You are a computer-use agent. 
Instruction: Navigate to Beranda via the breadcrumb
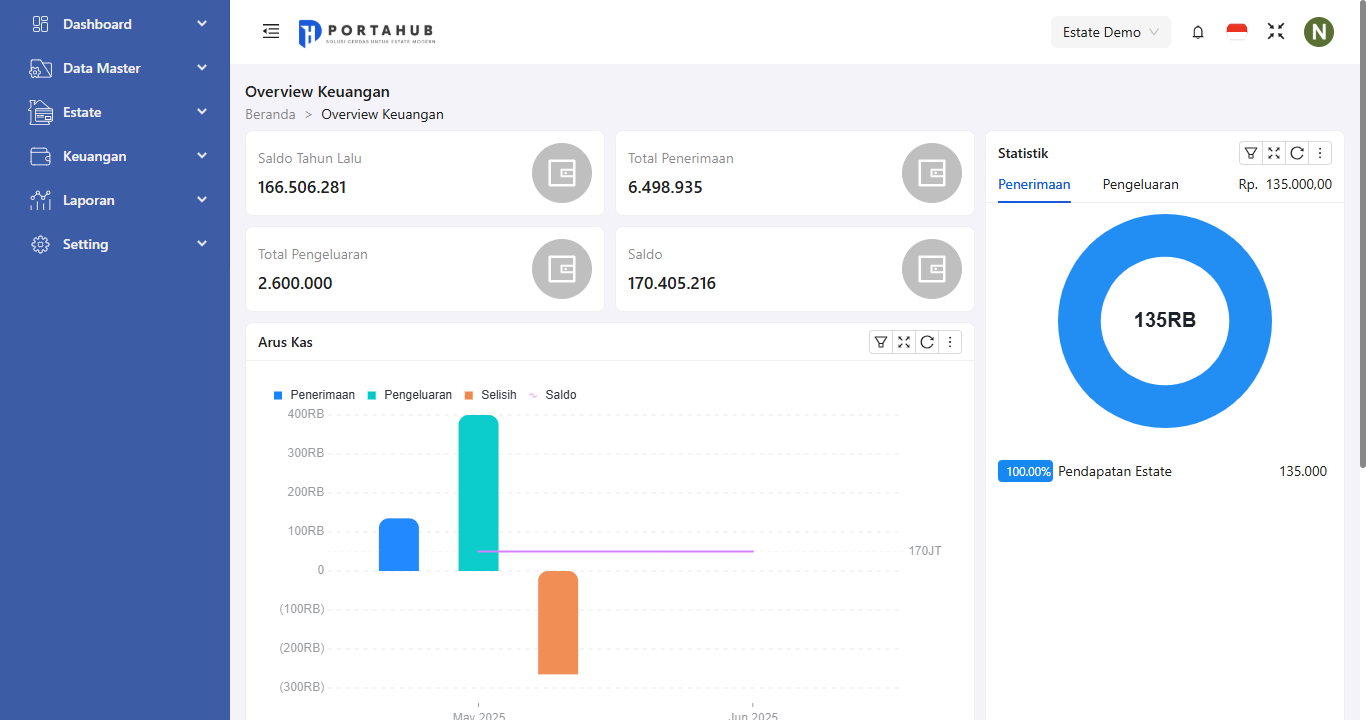tap(270, 114)
